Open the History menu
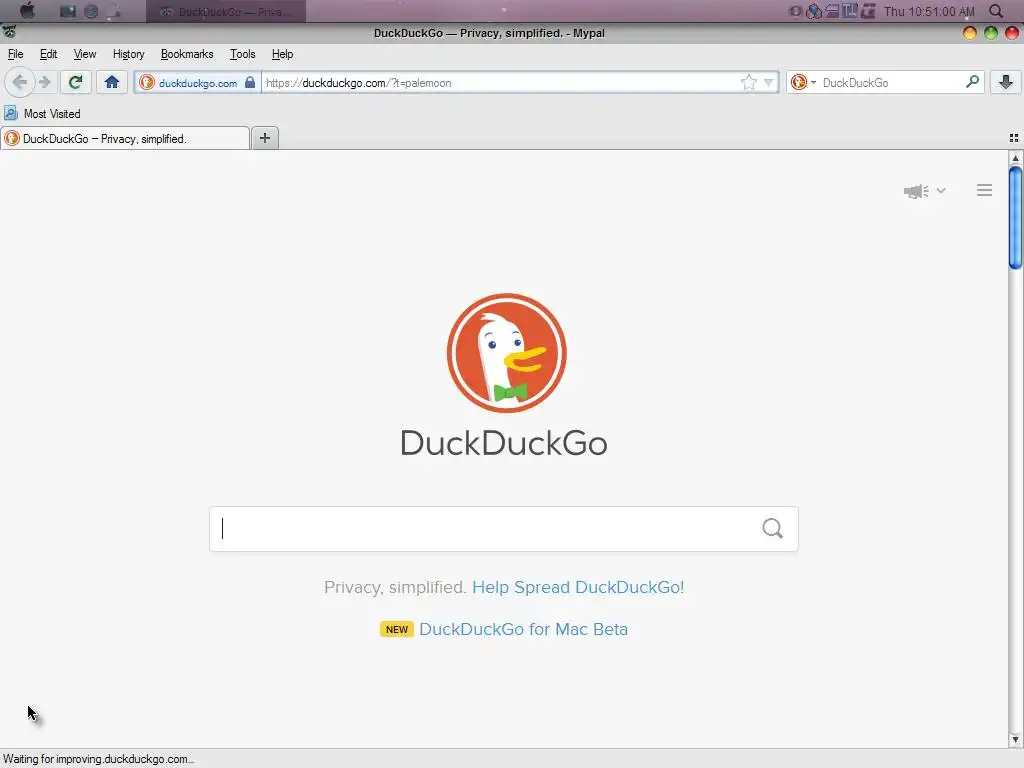 129,54
